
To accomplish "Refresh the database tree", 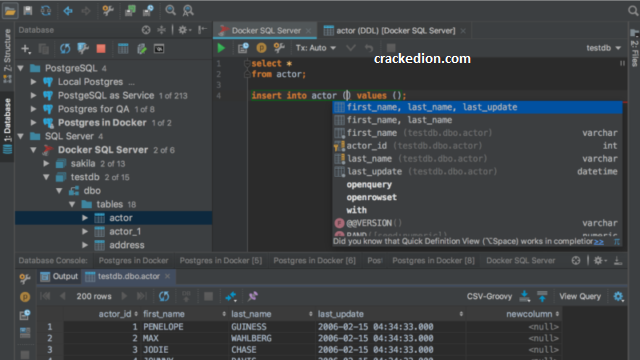I will click(x=65, y=49).
